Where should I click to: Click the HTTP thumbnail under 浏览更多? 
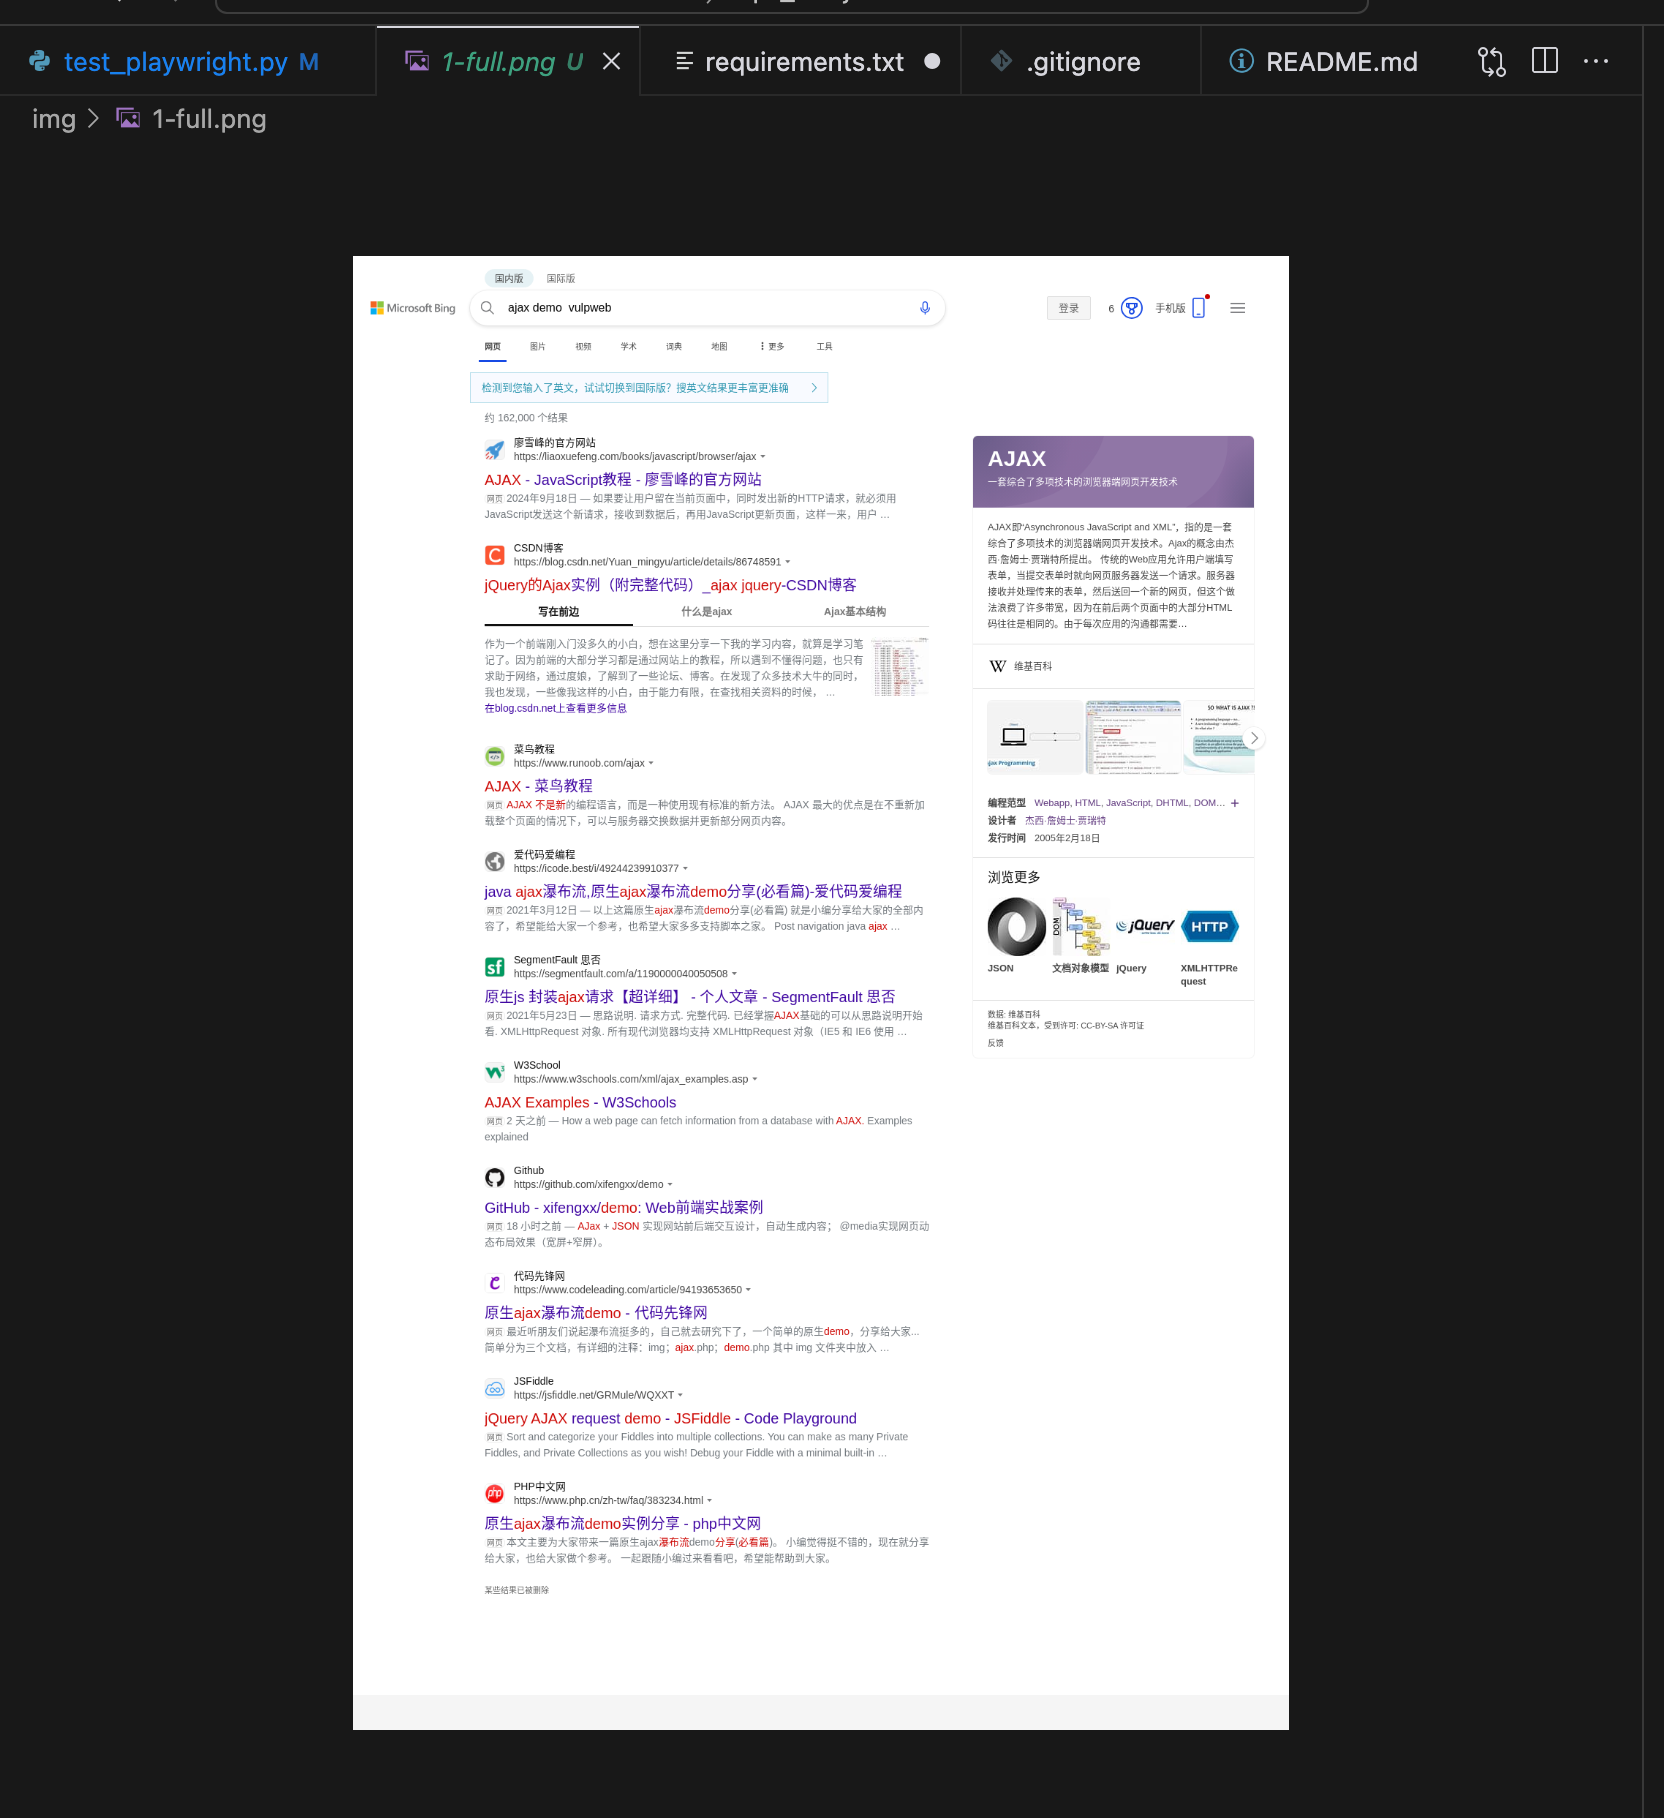pos(1210,927)
